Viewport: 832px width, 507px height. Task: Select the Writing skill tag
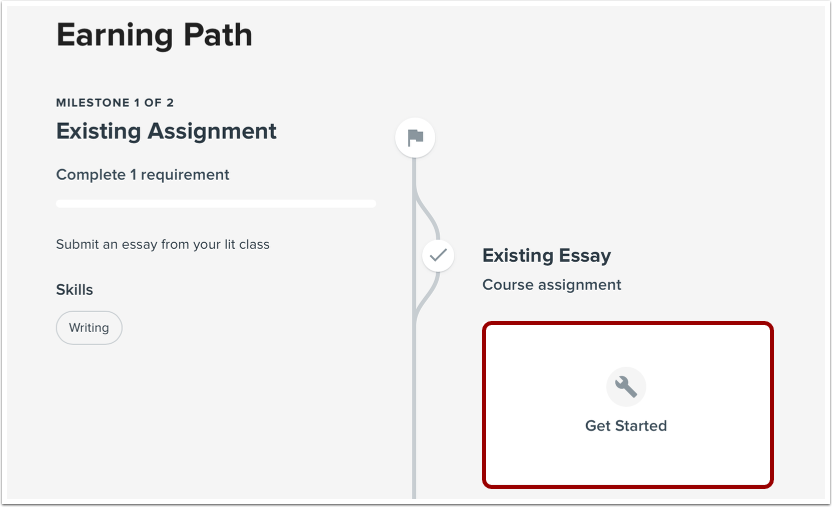point(89,328)
